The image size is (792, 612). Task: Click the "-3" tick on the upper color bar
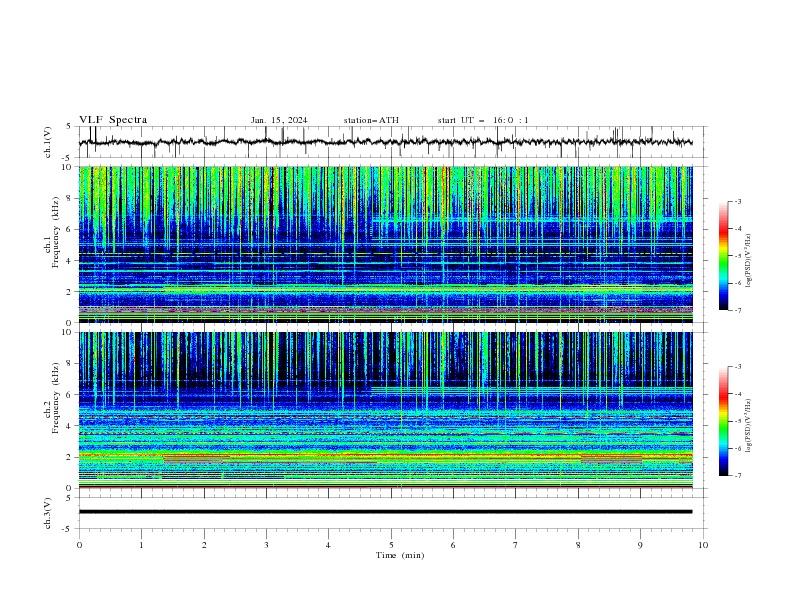click(738, 201)
